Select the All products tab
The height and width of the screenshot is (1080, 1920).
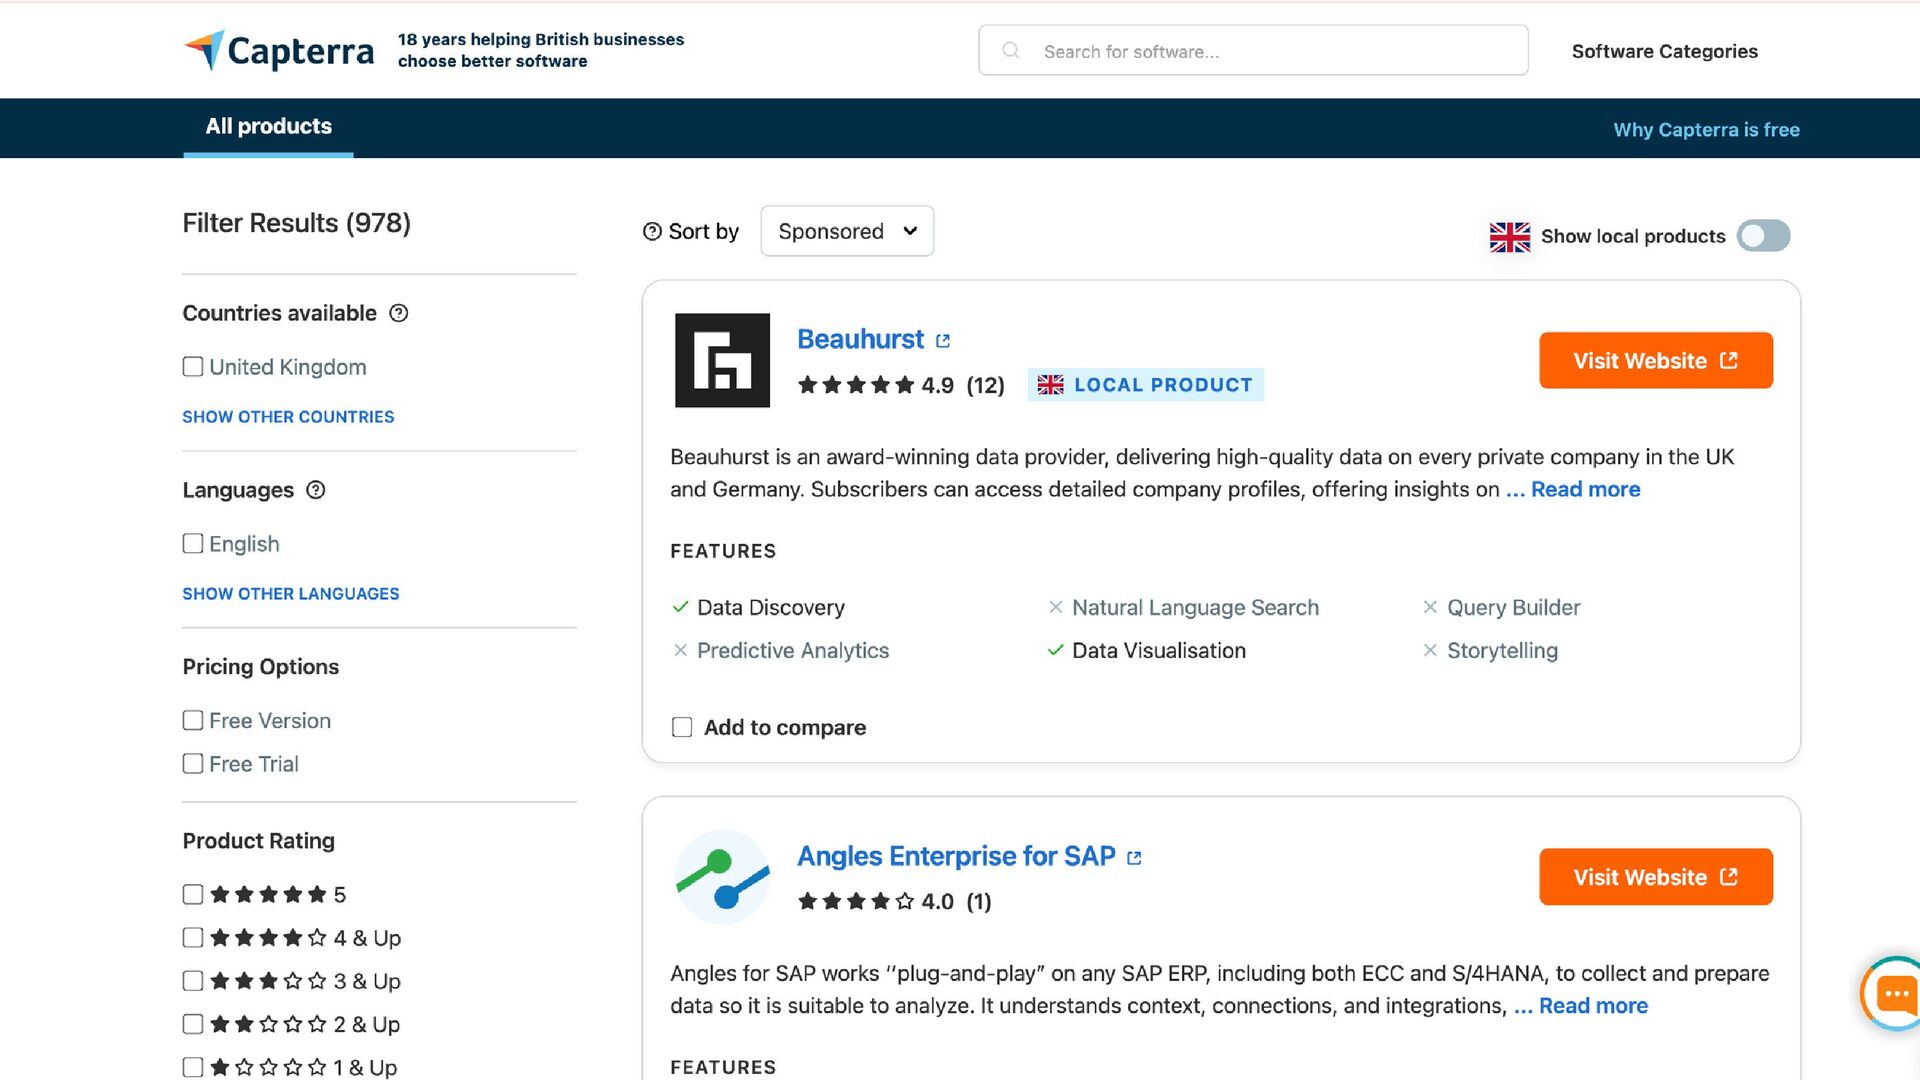(268, 127)
